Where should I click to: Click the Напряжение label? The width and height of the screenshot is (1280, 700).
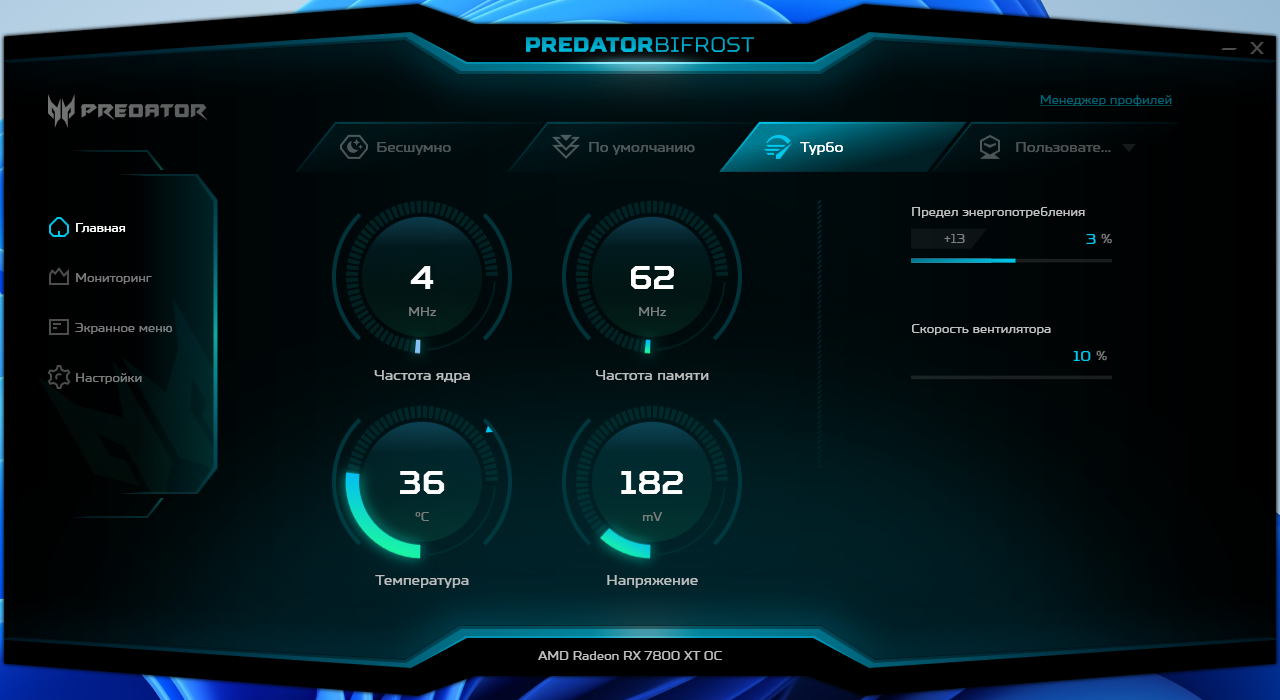coord(652,581)
